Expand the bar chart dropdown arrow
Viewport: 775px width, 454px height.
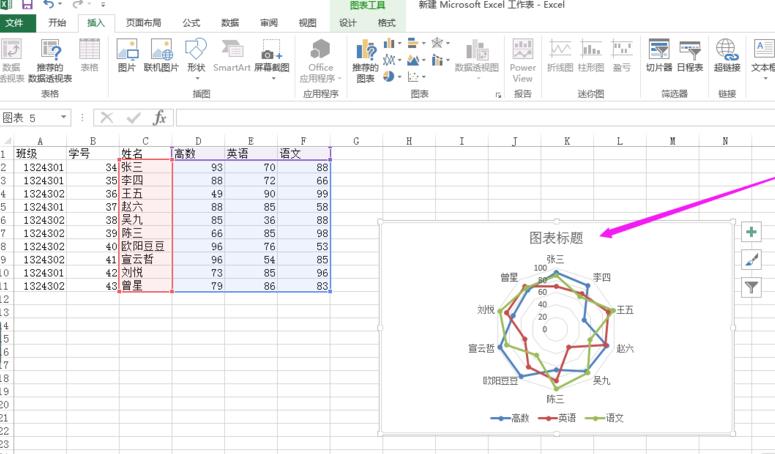[424, 43]
